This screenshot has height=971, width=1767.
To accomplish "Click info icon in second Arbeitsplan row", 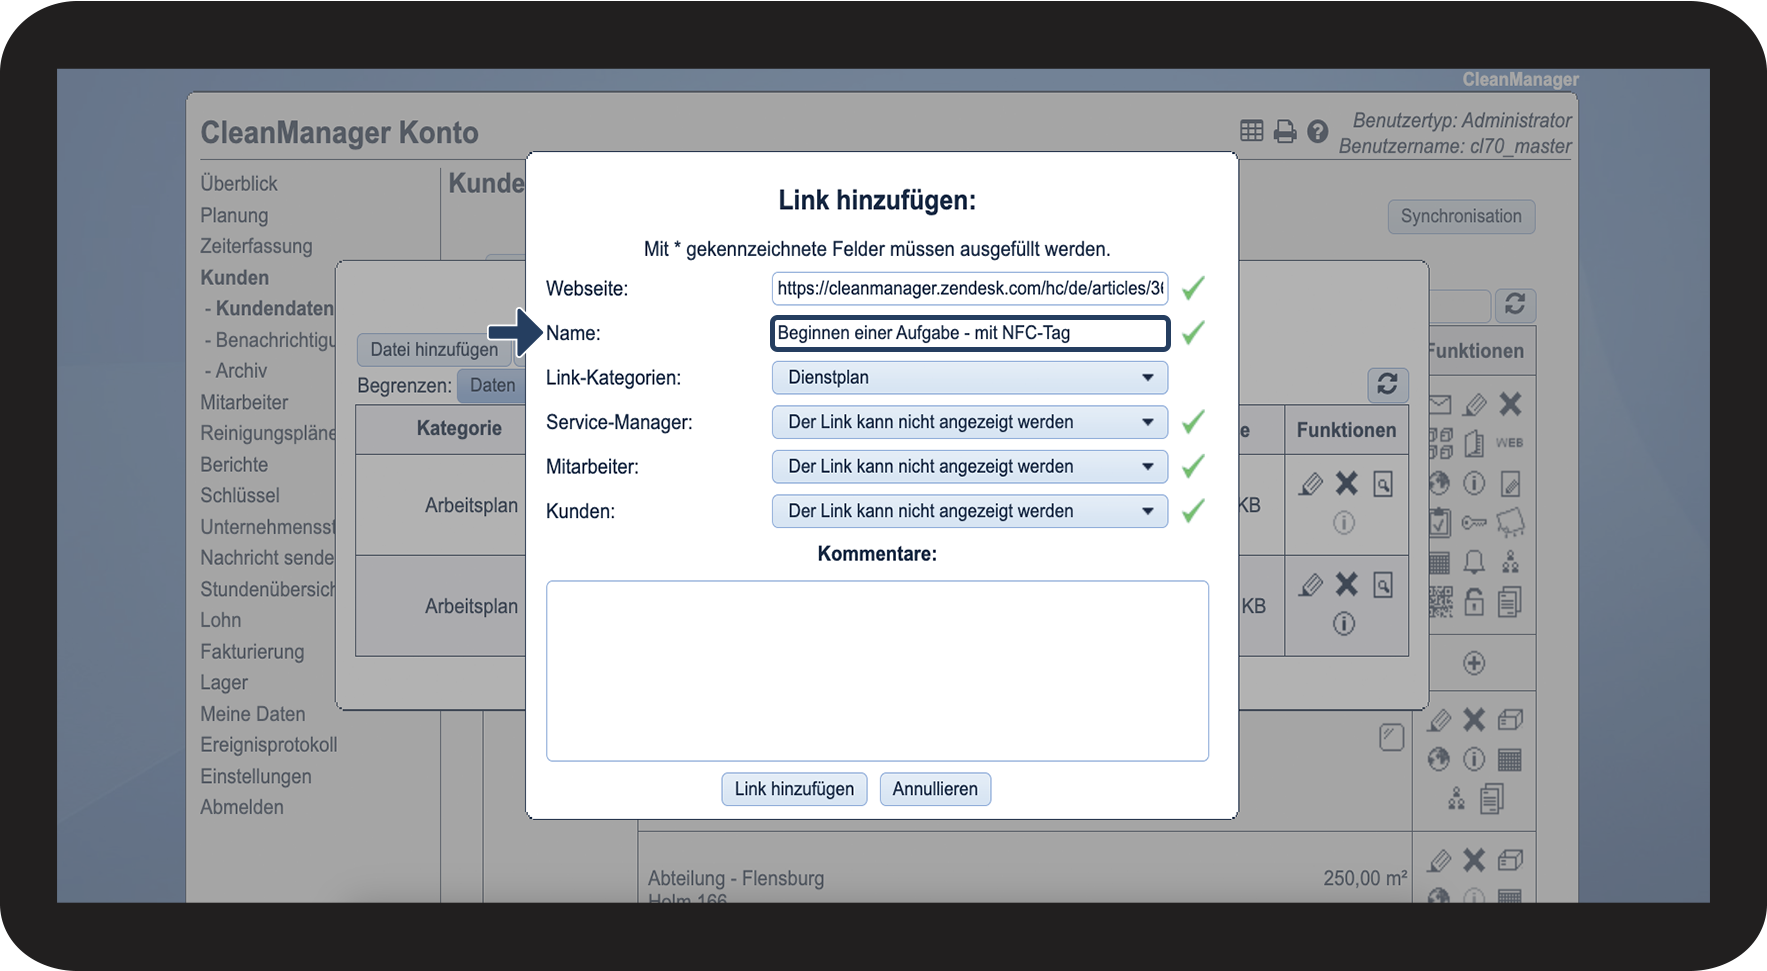I will point(1344,624).
